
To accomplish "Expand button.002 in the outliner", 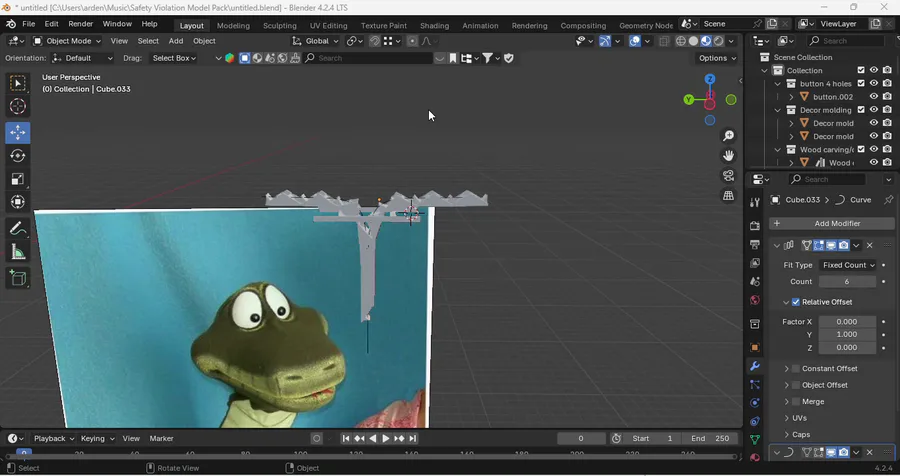I will point(791,96).
